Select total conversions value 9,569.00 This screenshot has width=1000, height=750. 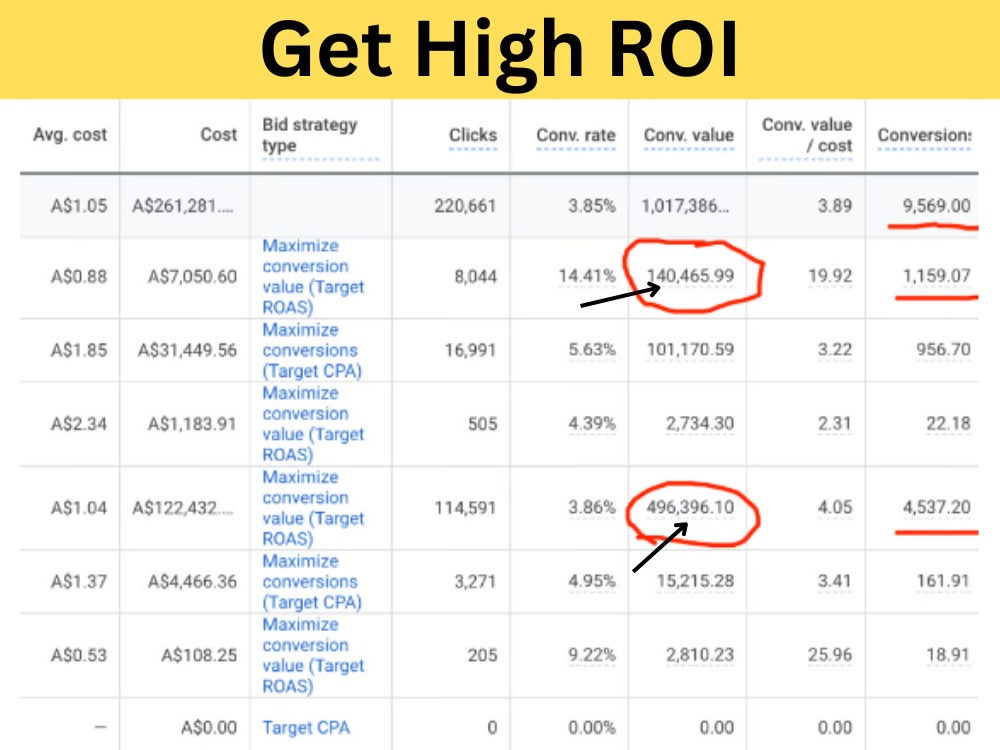point(936,205)
